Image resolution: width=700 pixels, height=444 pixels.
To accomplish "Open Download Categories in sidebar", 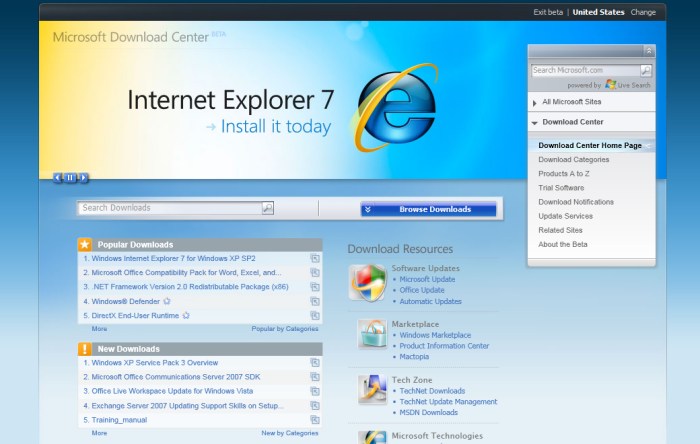I will click(x=574, y=160).
